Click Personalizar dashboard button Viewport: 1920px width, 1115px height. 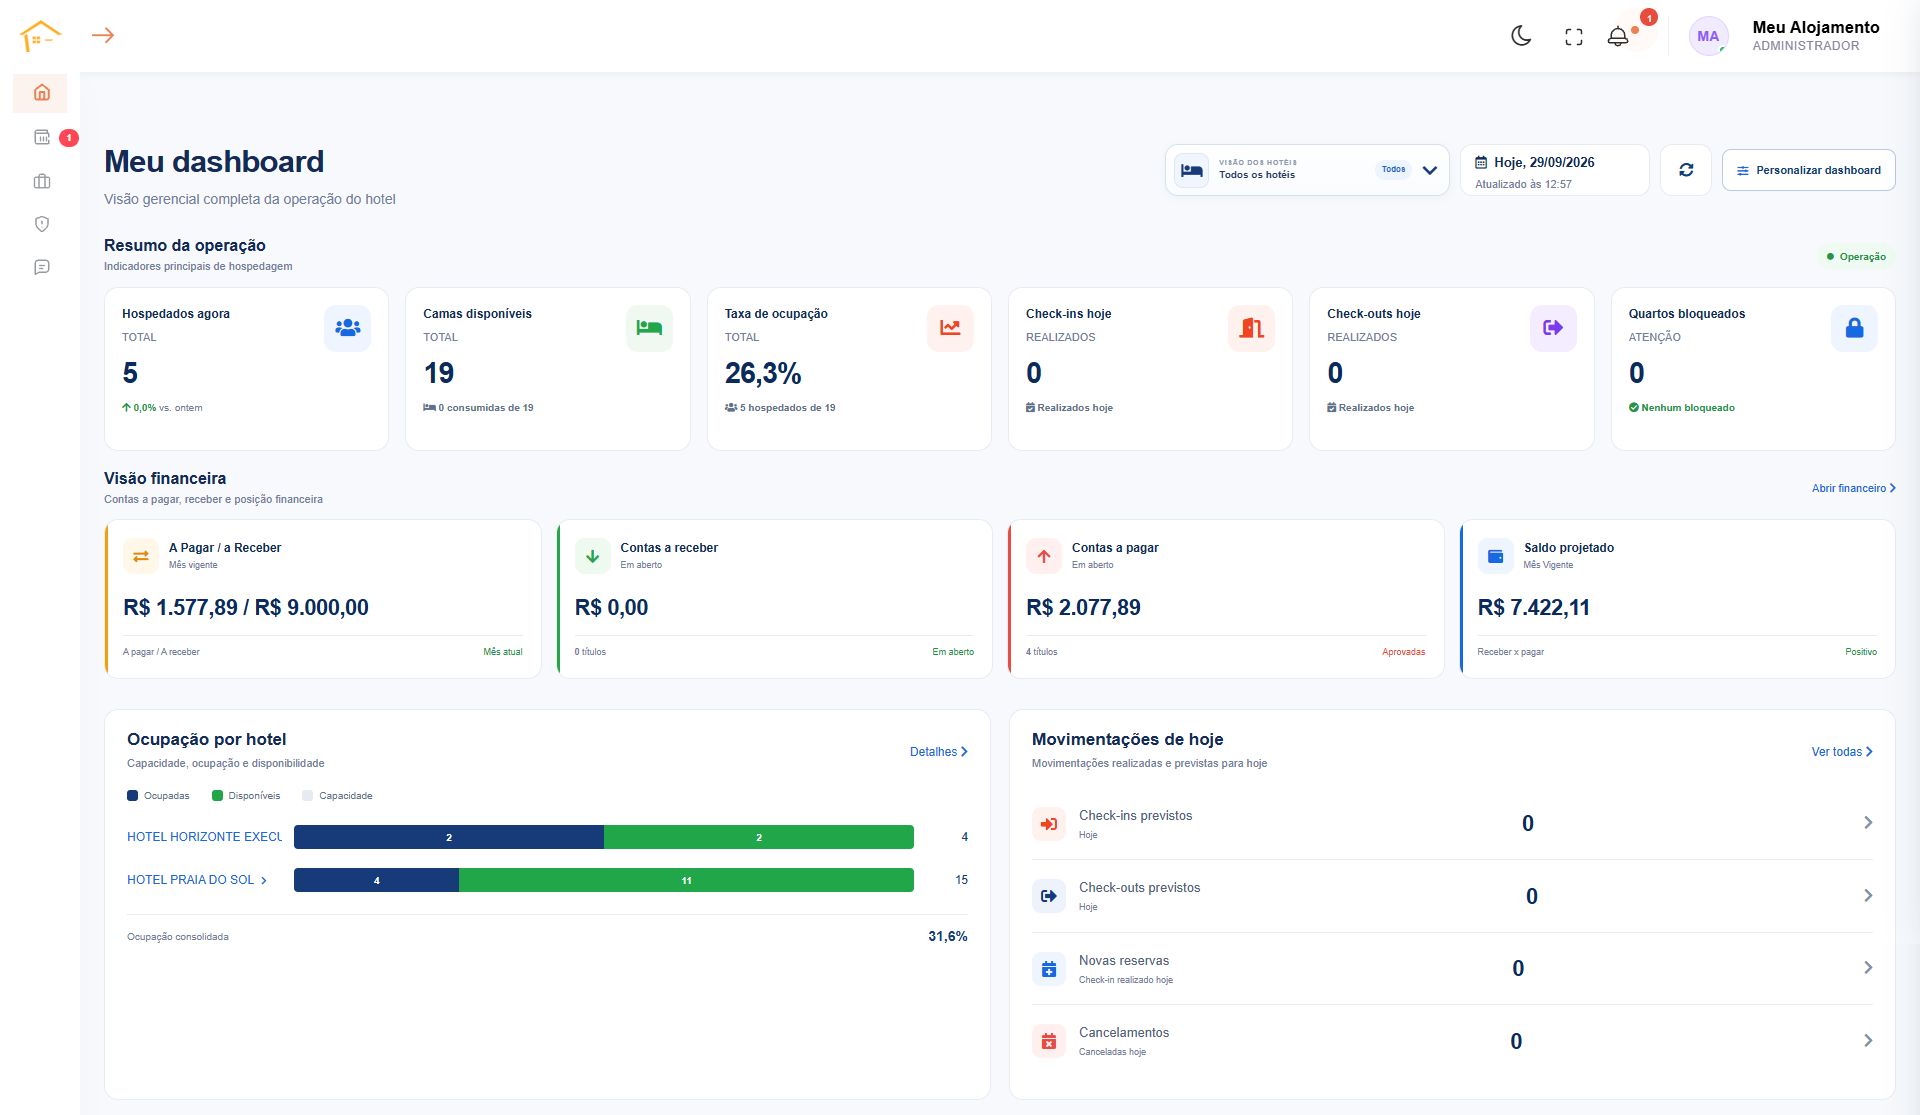[1808, 170]
